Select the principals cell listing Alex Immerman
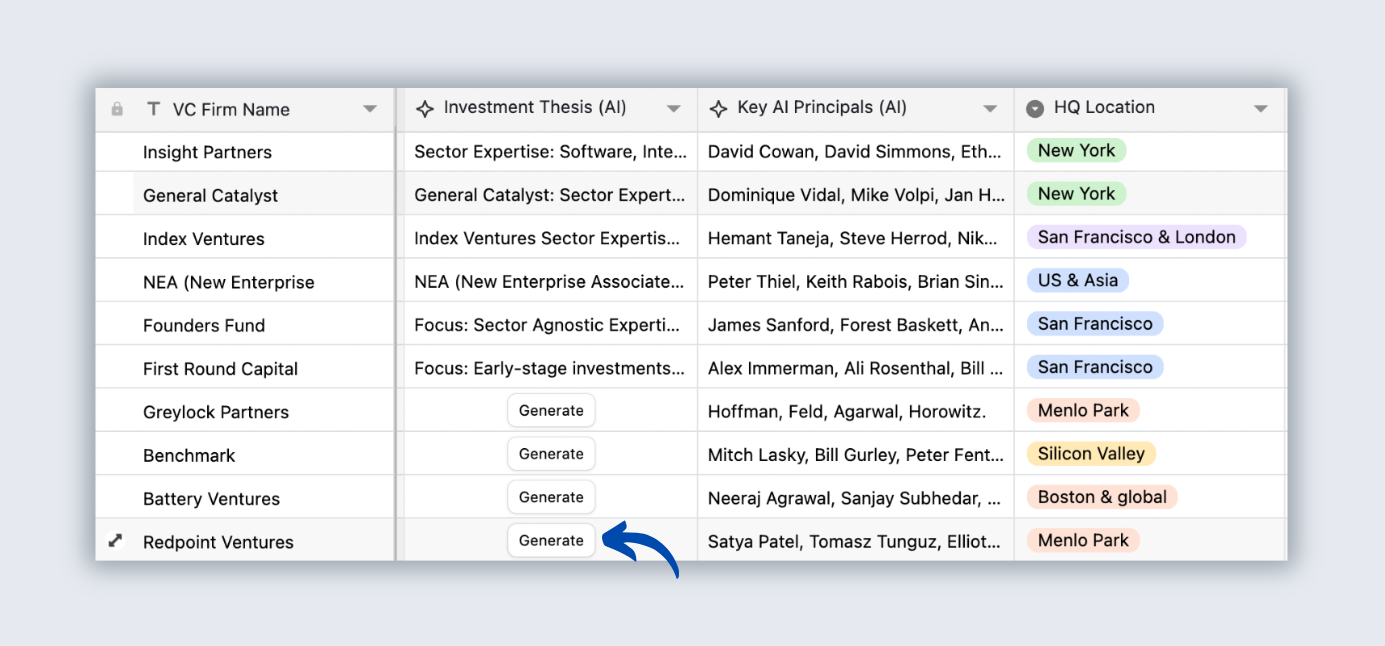This screenshot has height=646, width=1385. click(856, 368)
